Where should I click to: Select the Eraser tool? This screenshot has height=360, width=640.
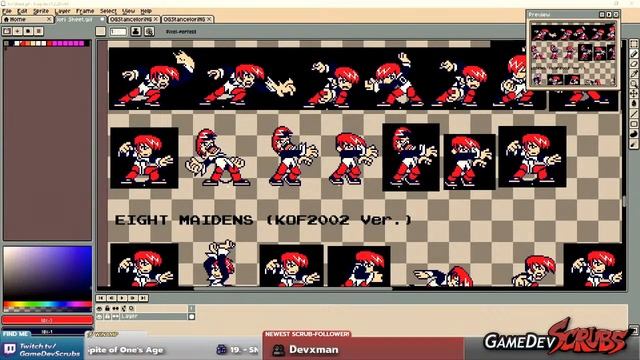[633, 64]
